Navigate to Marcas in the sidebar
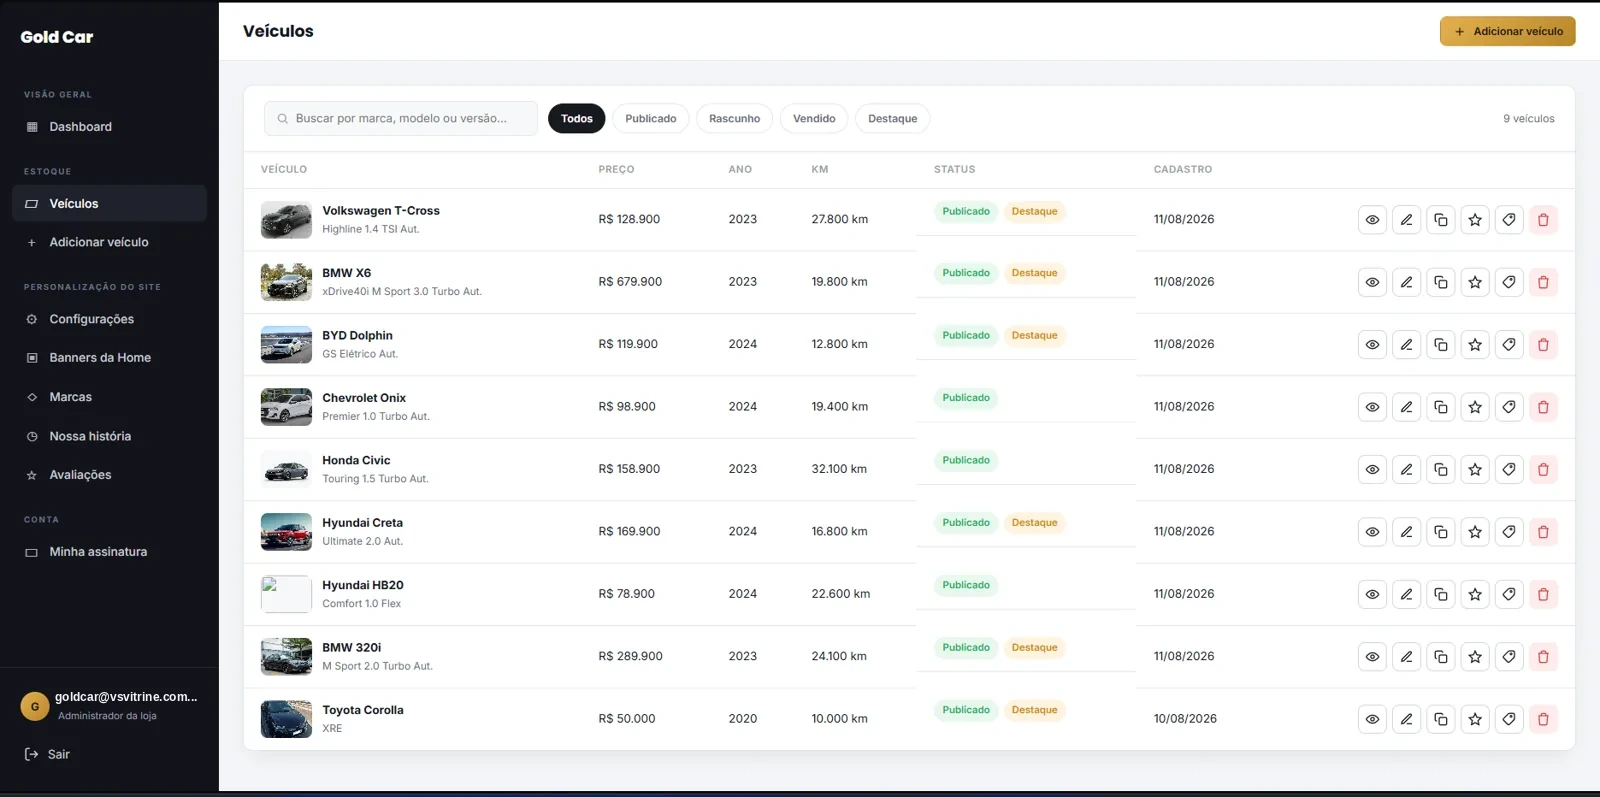The width and height of the screenshot is (1600, 797). click(109, 397)
